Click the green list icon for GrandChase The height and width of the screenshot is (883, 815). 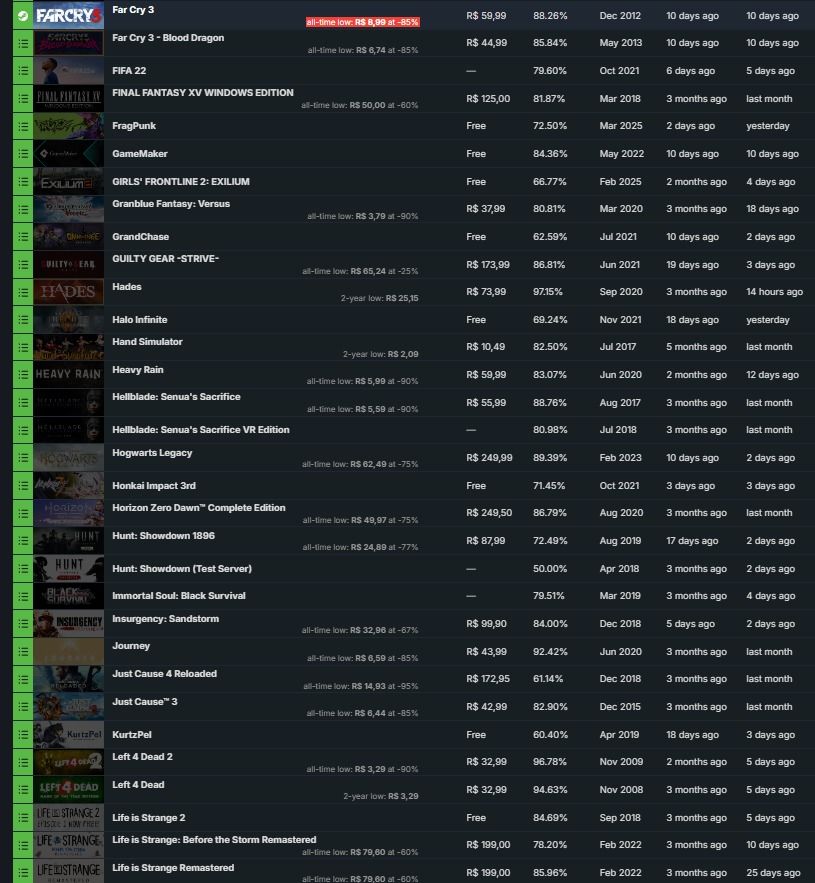pos(23,237)
